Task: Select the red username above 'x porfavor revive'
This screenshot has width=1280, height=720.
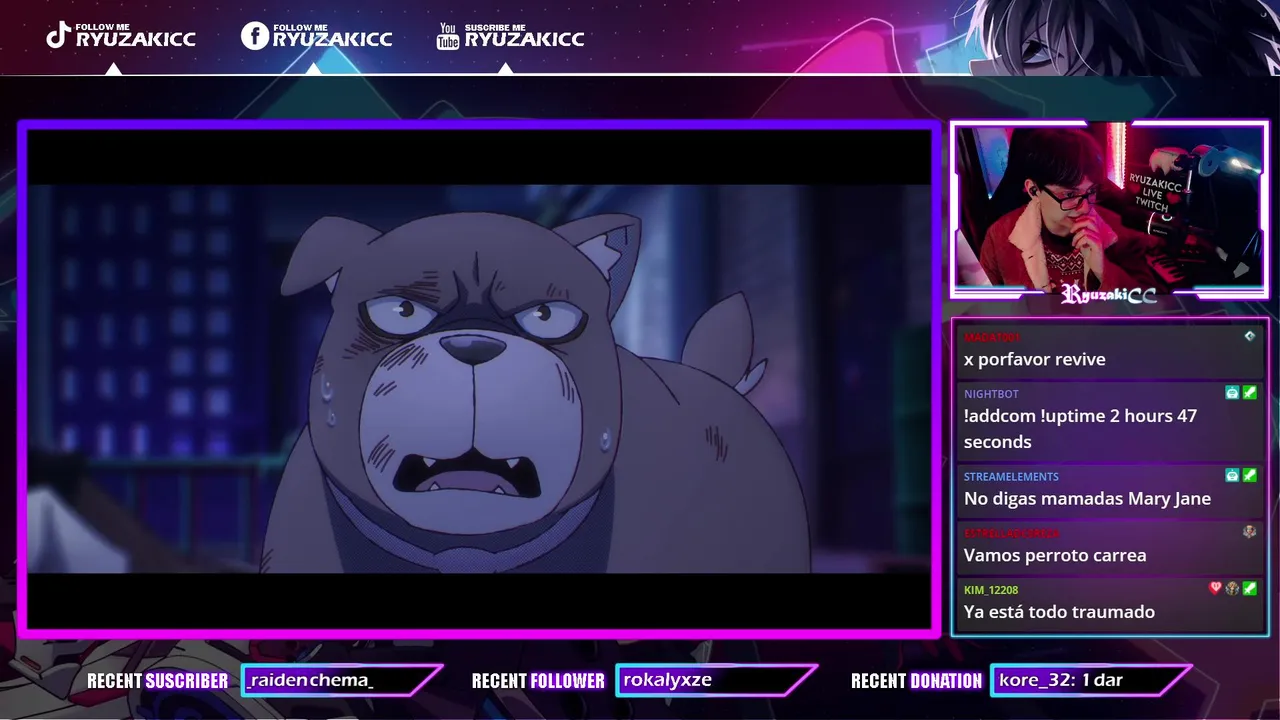Action: click(992, 337)
